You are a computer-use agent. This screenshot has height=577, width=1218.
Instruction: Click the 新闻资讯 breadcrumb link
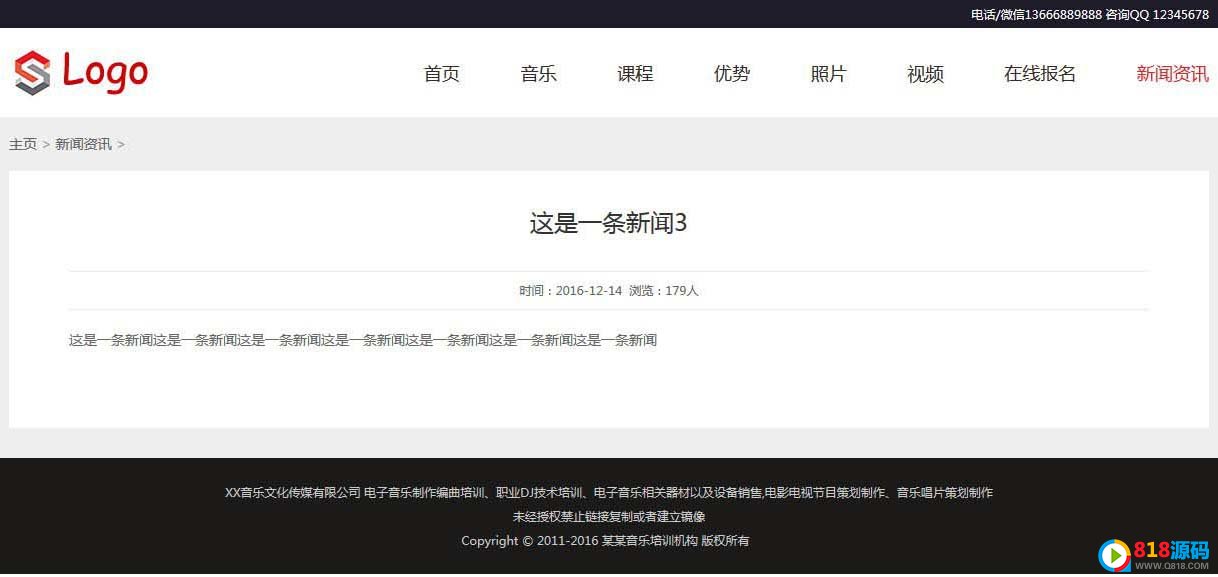point(83,144)
